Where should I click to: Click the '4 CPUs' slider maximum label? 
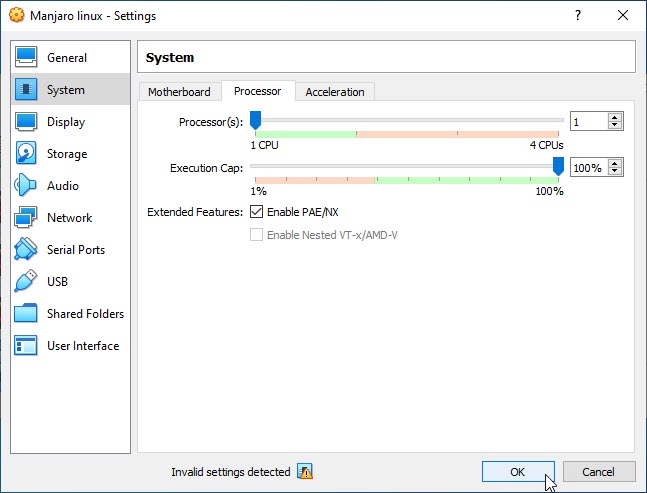[546, 145]
